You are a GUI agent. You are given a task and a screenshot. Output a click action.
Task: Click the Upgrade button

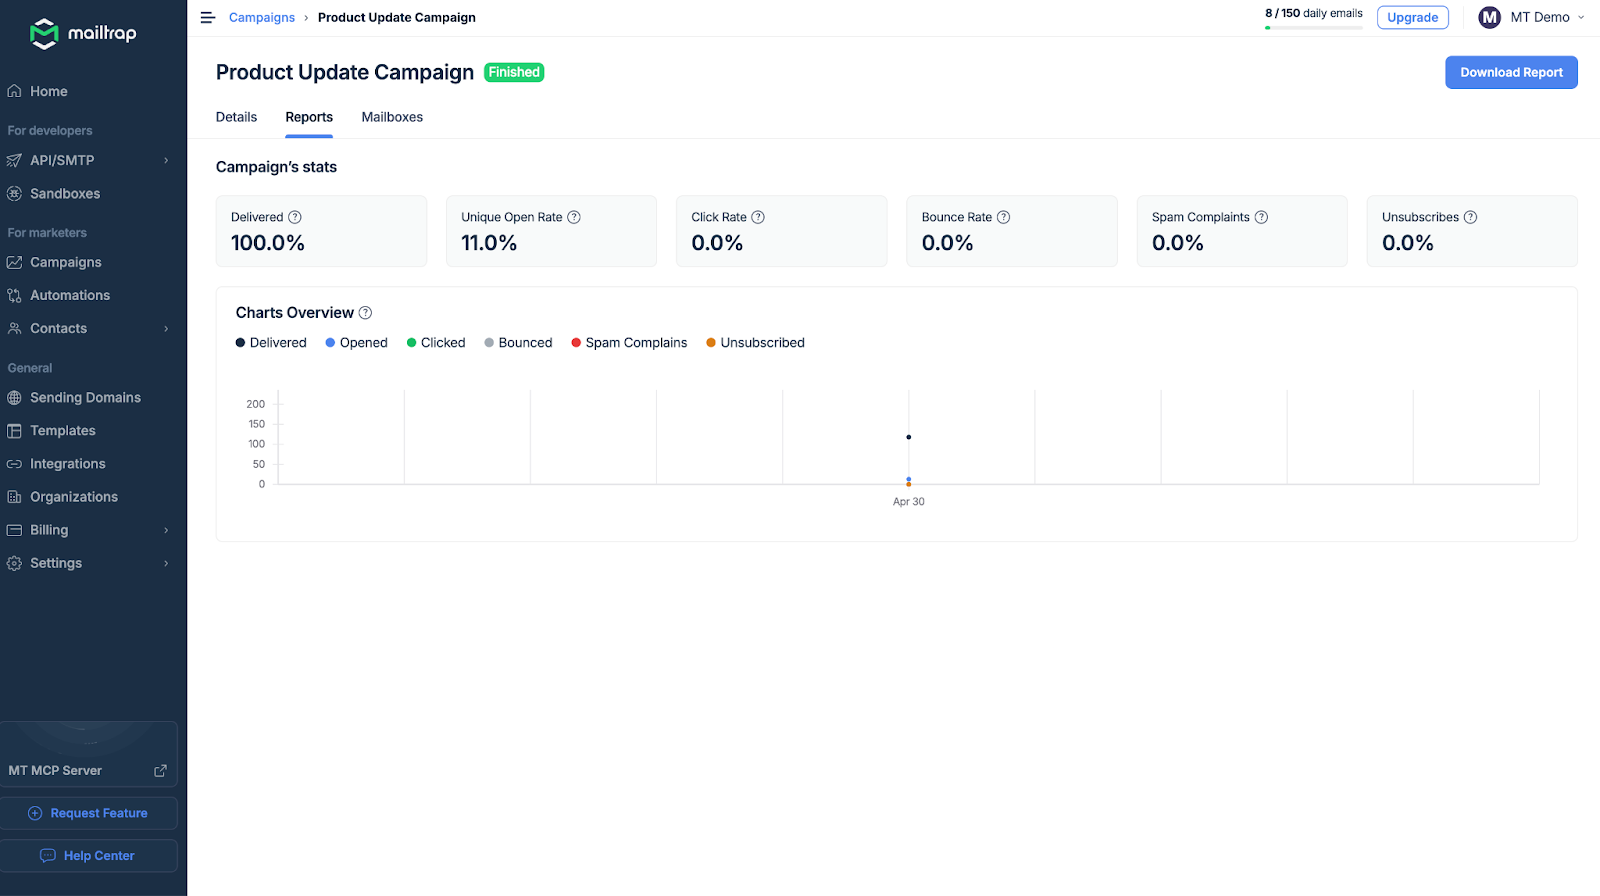coord(1412,18)
